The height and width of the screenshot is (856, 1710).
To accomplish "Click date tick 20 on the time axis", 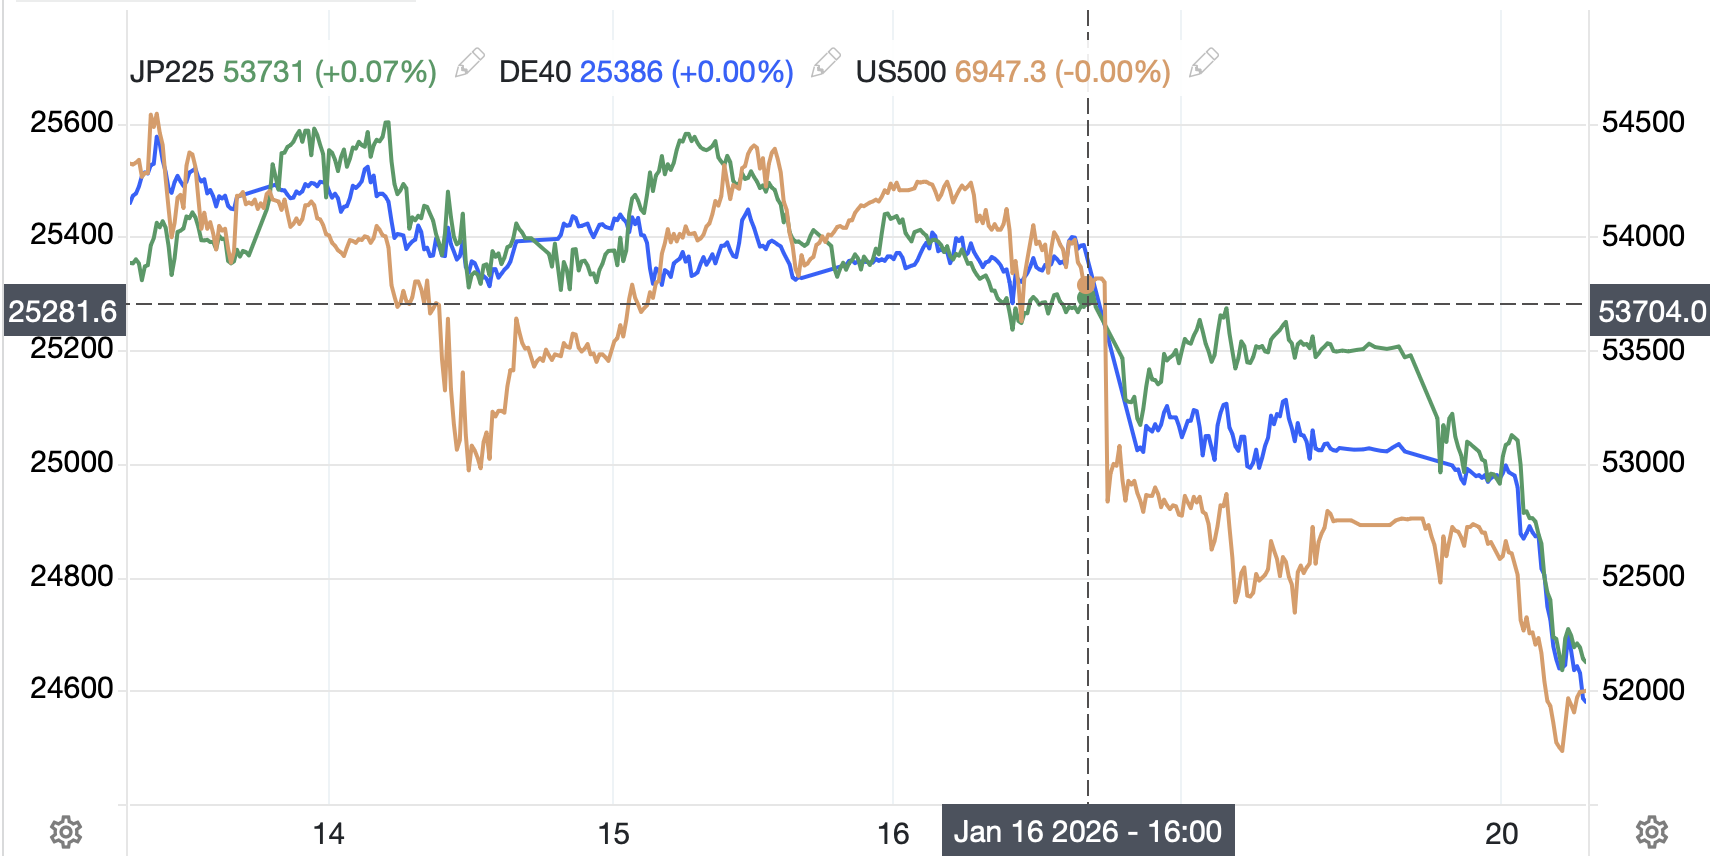I will (1501, 833).
